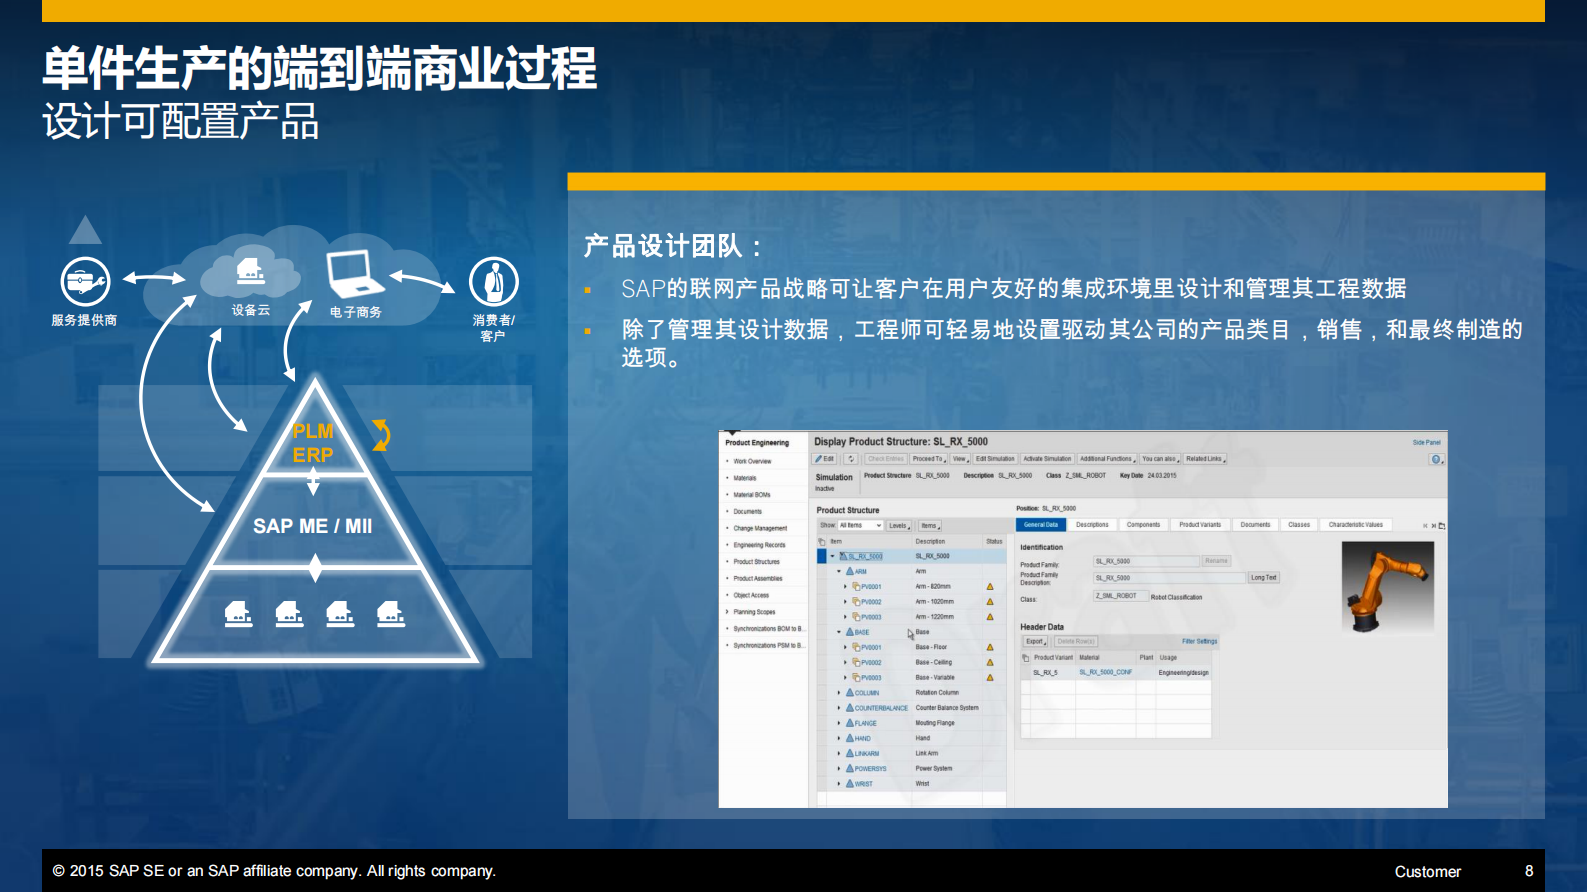Open Product Structures in side menu

click(x=756, y=562)
